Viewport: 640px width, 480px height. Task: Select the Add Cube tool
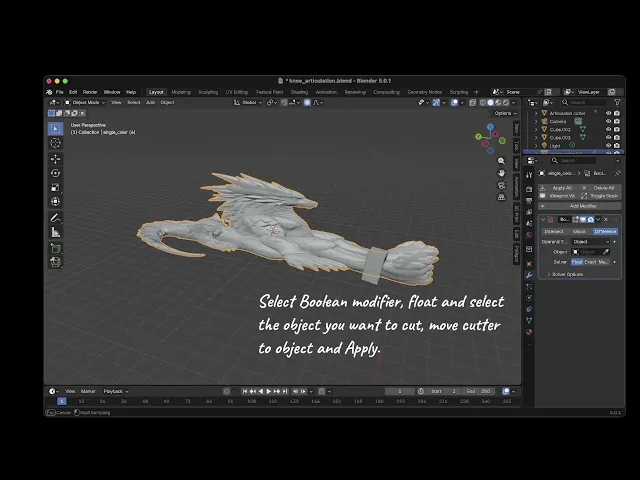56,248
